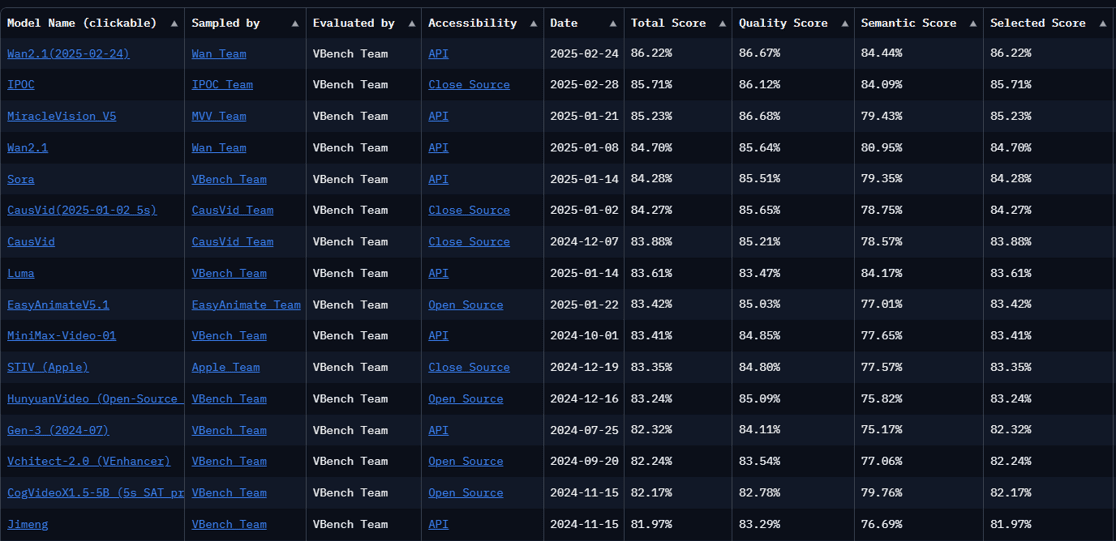Click the Semantic Score column header text
The image size is (1116, 541).
909,23
